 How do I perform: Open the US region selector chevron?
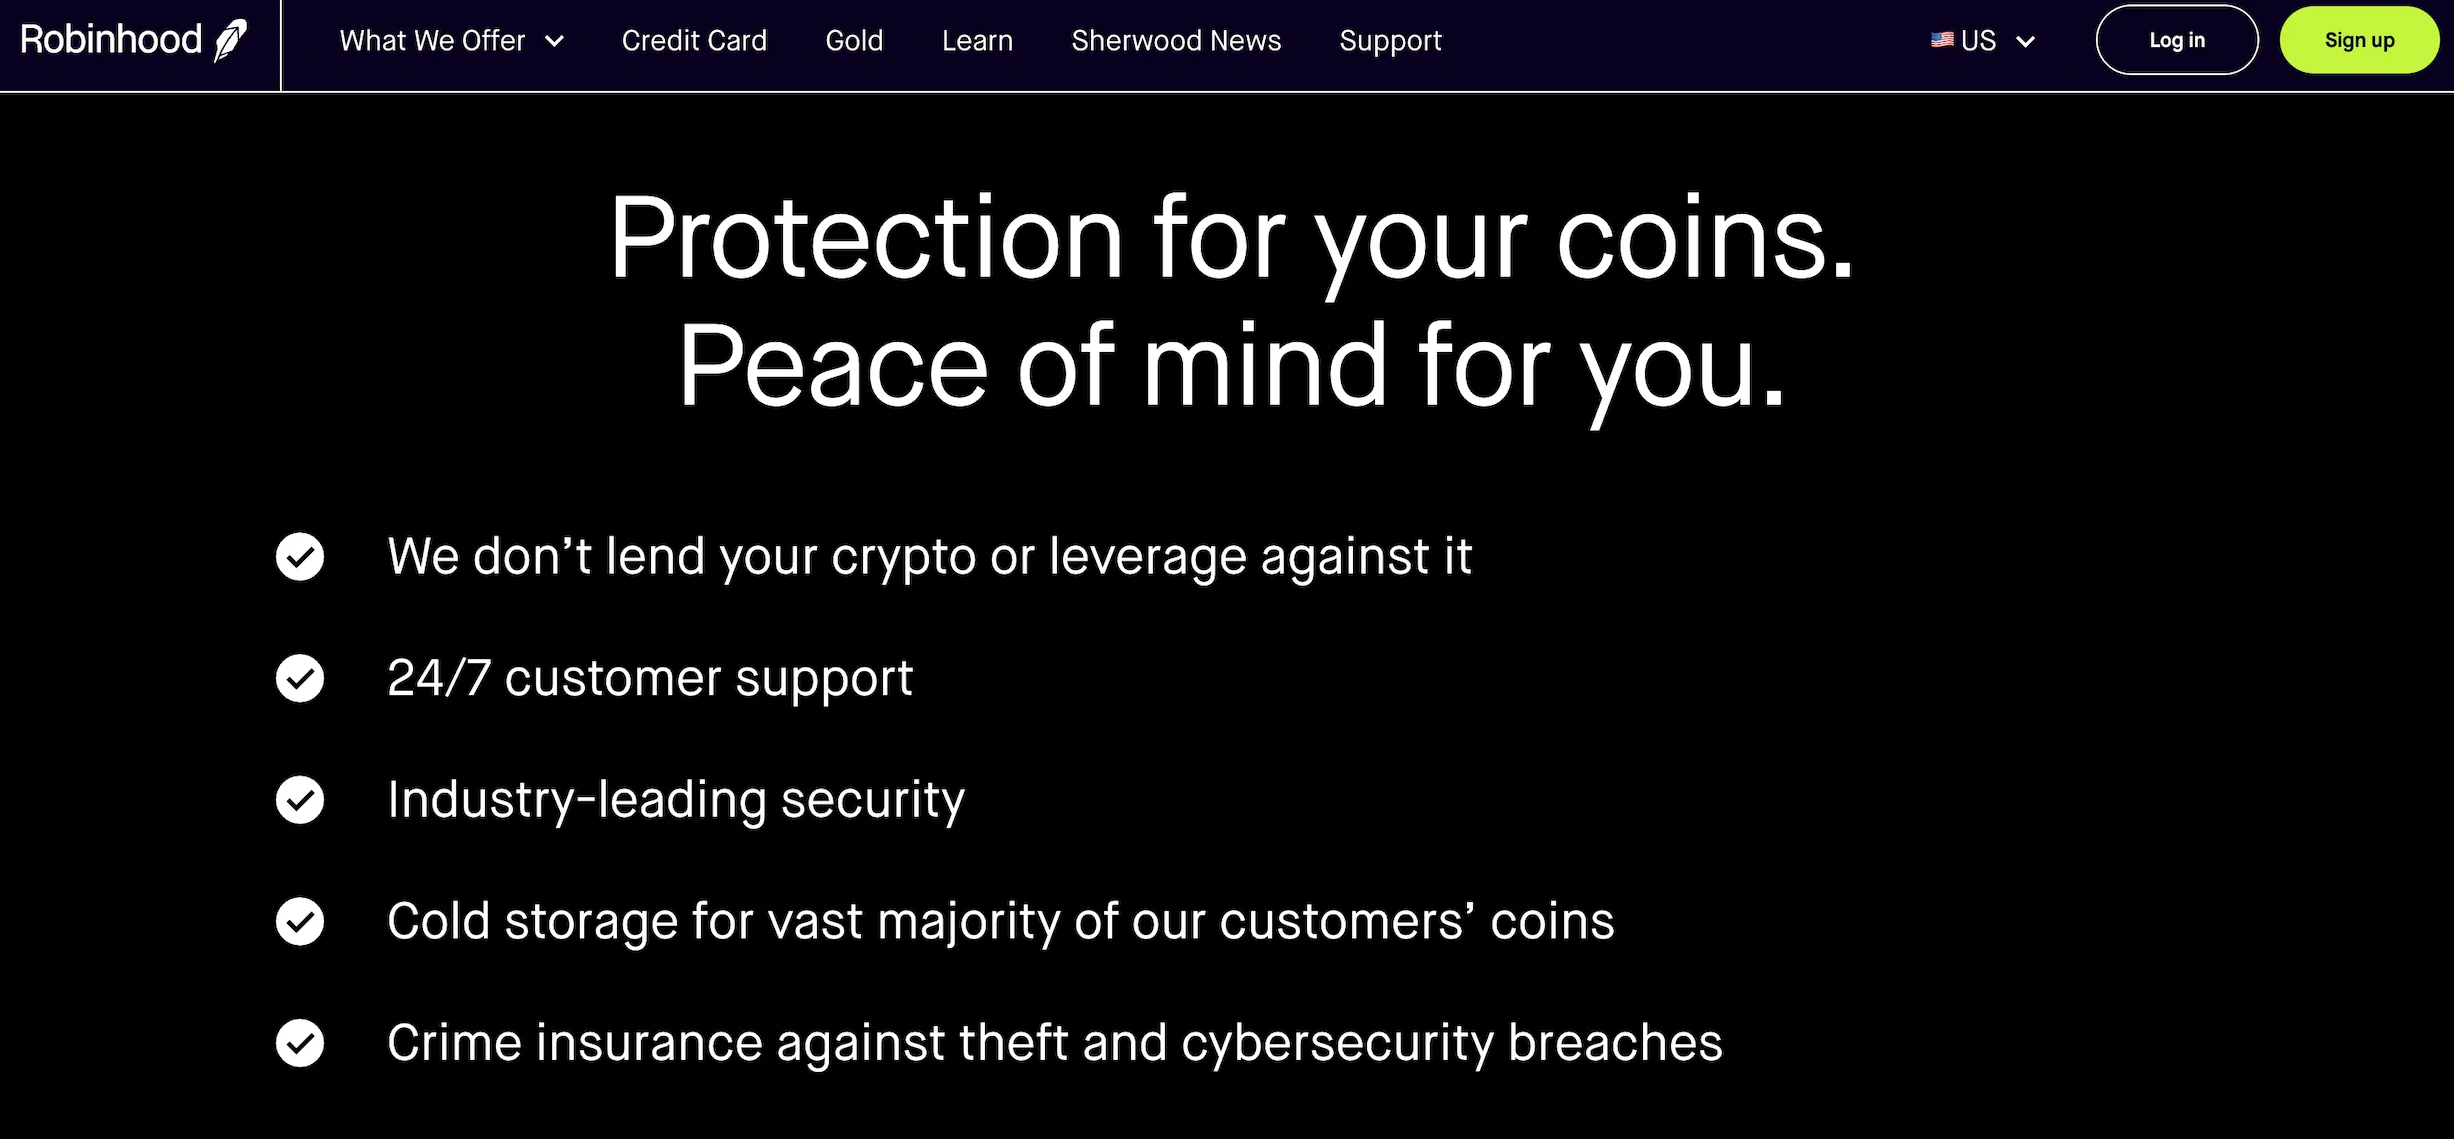tap(2026, 41)
